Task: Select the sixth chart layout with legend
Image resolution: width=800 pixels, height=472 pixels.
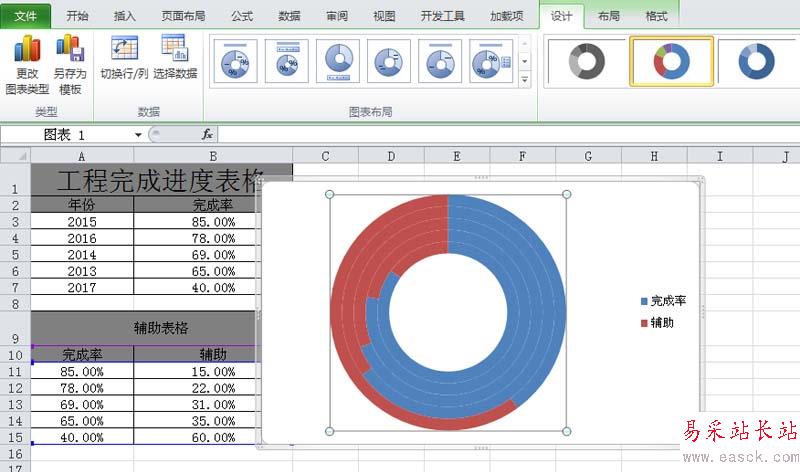Action: 491,61
